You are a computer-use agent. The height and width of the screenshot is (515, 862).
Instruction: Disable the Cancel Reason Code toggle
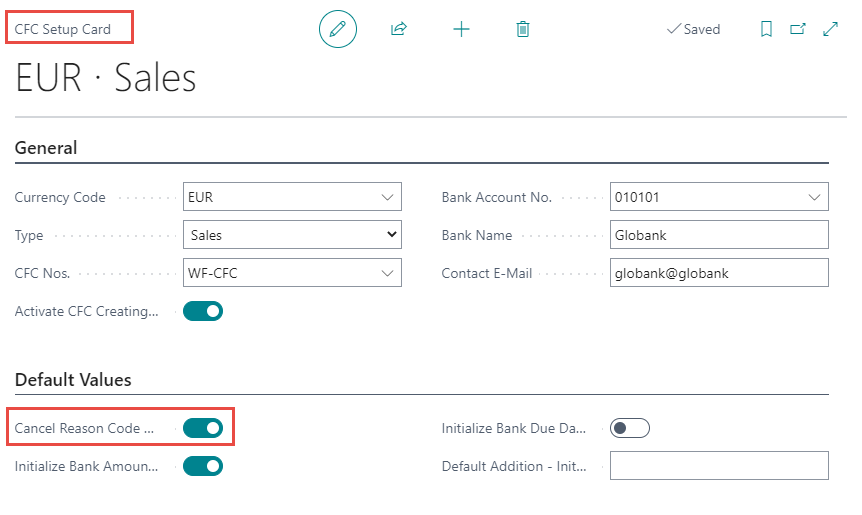point(203,428)
